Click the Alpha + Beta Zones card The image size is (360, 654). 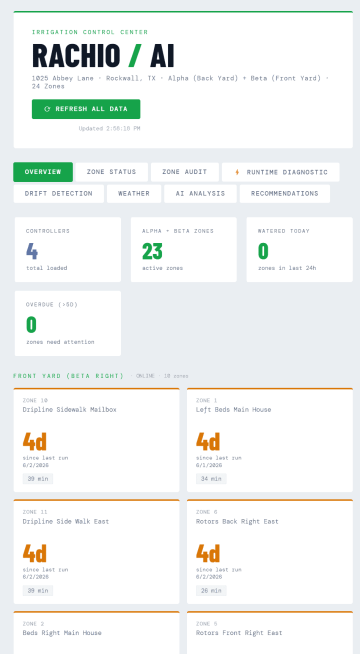tap(184, 249)
